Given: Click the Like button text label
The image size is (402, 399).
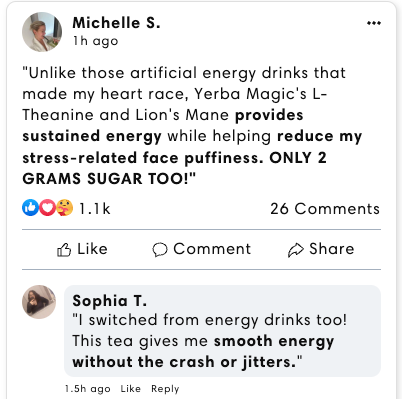Looking at the screenshot, I should pyautogui.click(x=92, y=249).
